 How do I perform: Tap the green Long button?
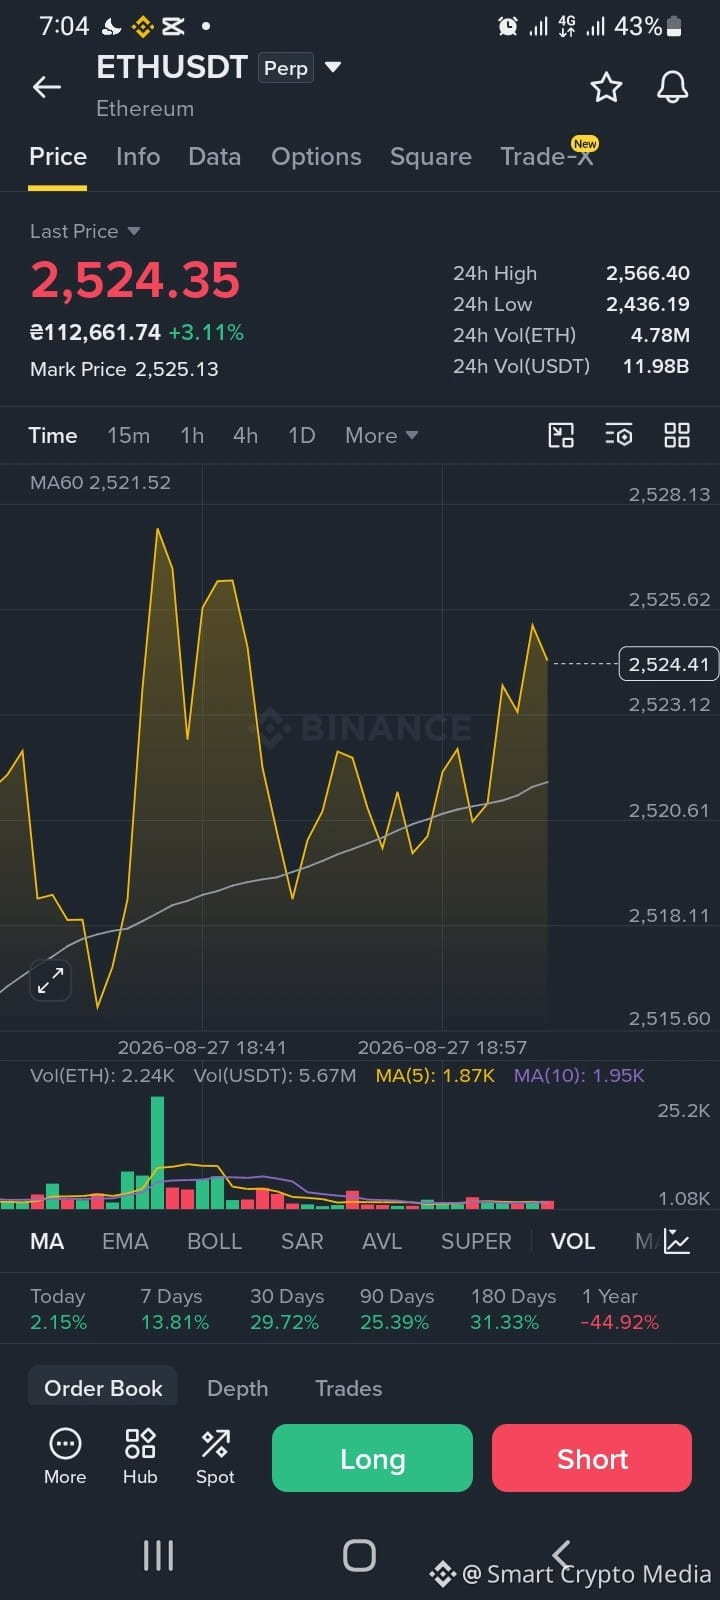pyautogui.click(x=372, y=1458)
